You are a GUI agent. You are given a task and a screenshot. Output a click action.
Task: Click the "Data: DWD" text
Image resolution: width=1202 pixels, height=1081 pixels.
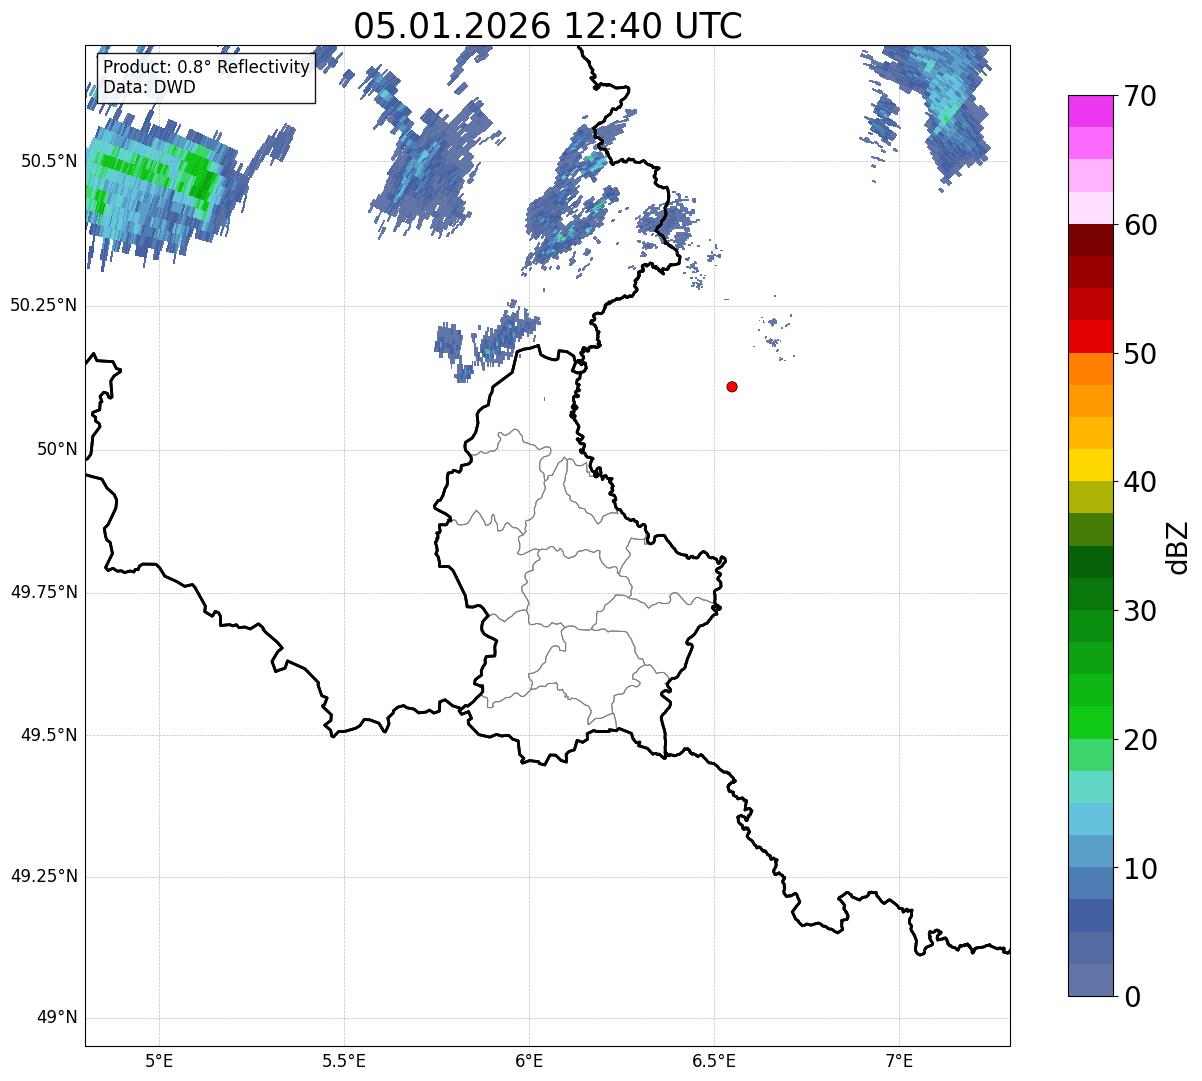click(149, 87)
